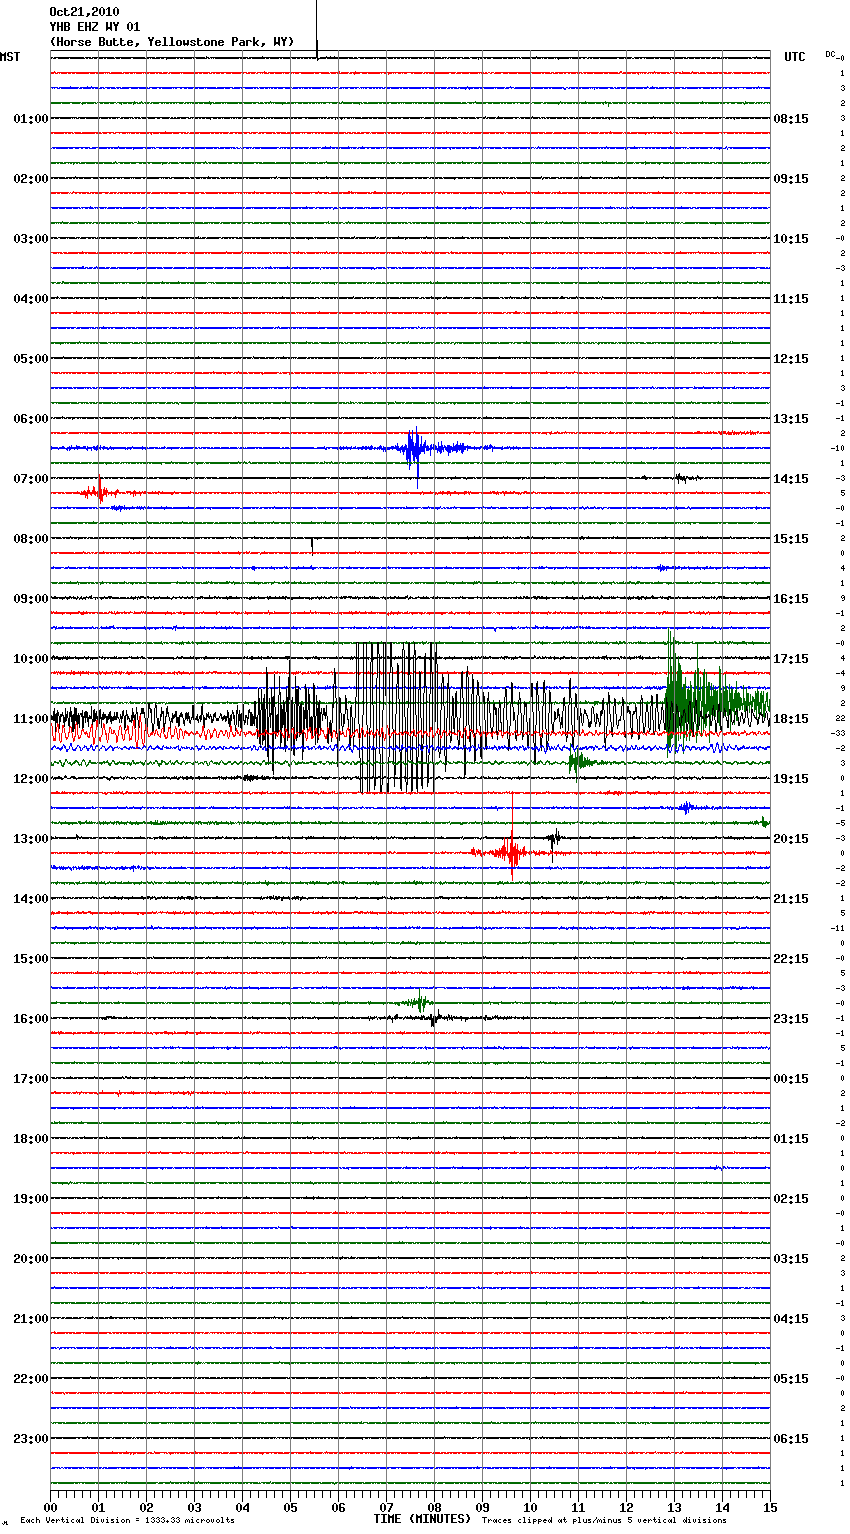
Task: Click the DC offset value -33
Action: point(839,734)
